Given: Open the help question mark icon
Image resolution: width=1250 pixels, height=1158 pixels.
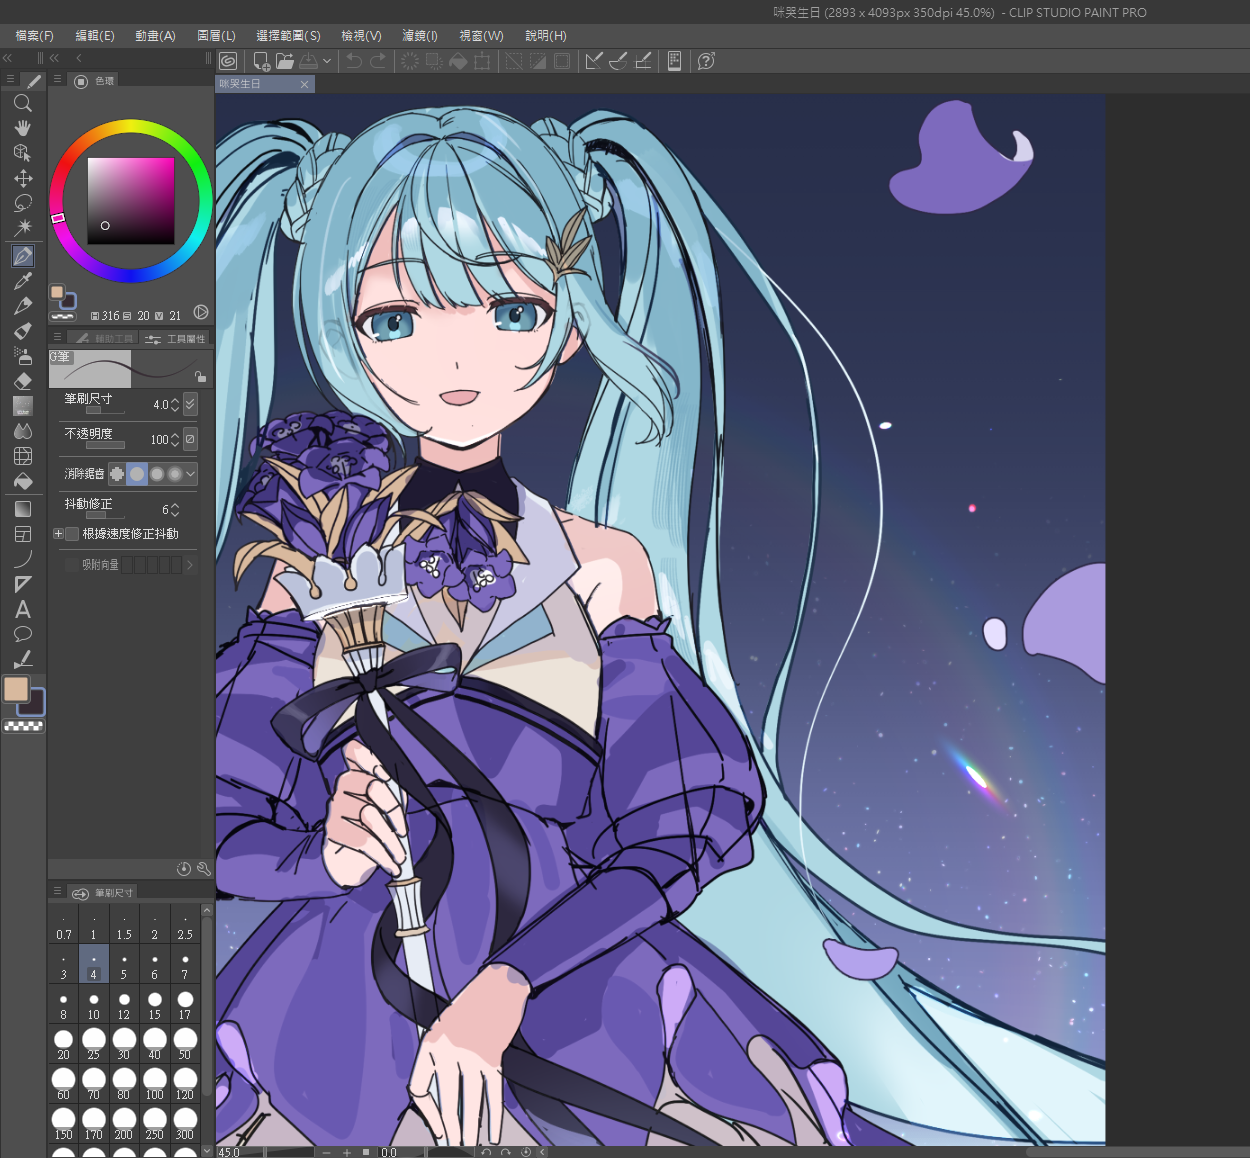Looking at the screenshot, I should [x=706, y=61].
